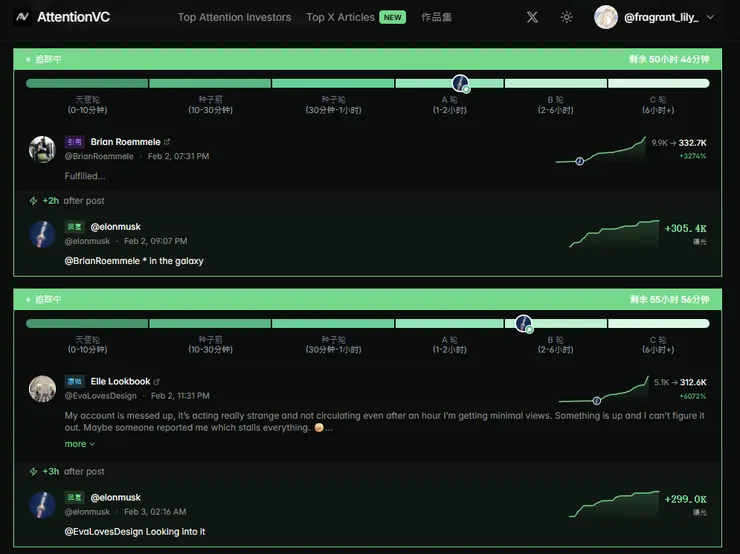
Task: Open the 作品集 menu item
Action: [x=437, y=17]
